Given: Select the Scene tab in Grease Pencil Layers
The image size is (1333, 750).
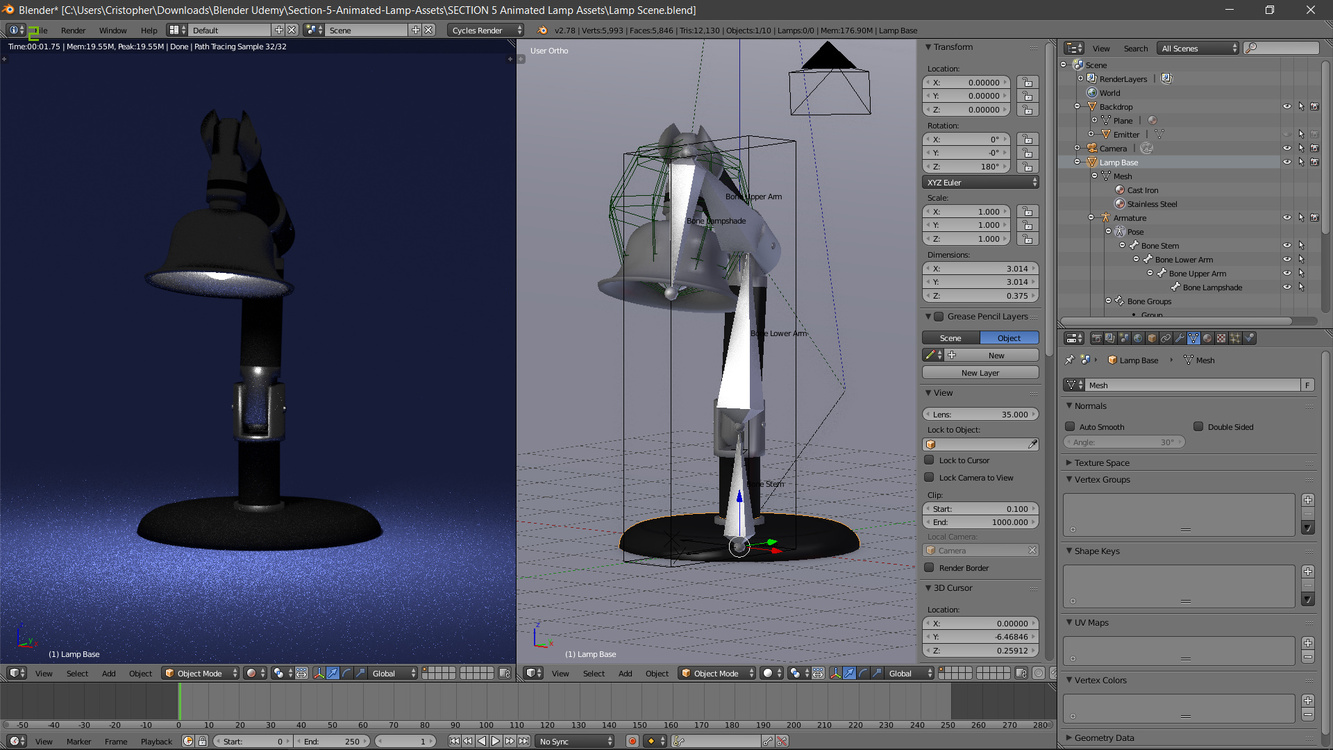Looking at the screenshot, I should pos(951,338).
